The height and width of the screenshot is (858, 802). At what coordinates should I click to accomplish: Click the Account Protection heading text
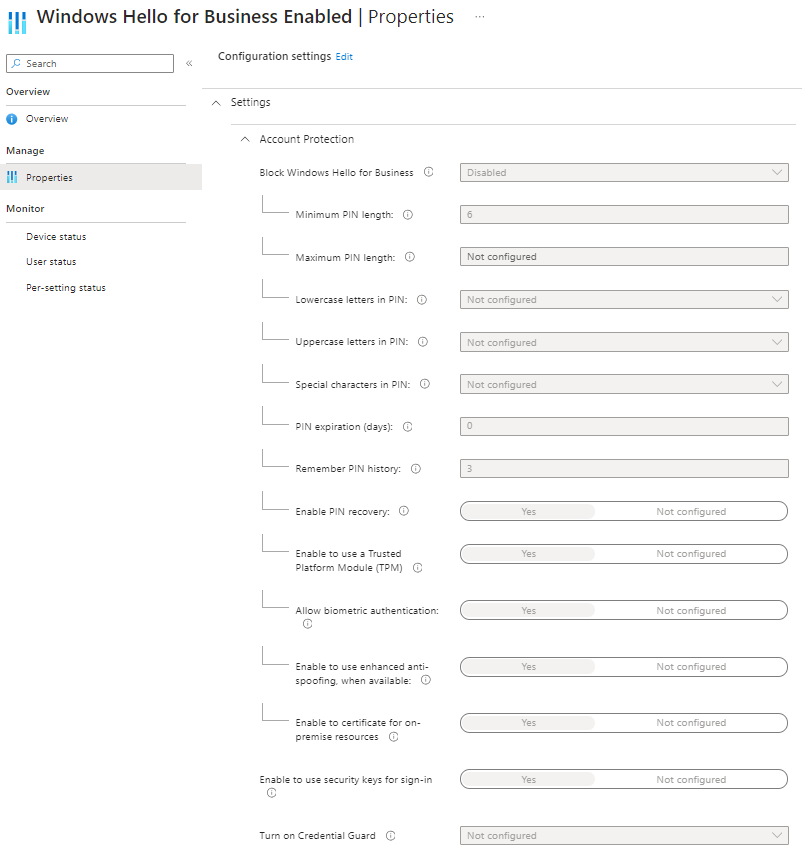point(307,139)
